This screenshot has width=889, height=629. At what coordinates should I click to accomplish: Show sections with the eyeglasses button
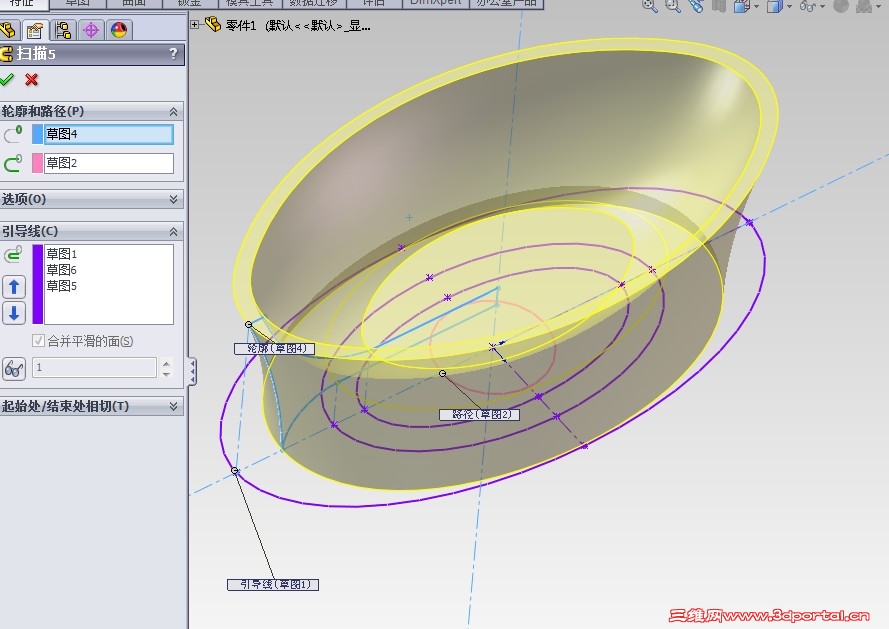click(x=14, y=369)
